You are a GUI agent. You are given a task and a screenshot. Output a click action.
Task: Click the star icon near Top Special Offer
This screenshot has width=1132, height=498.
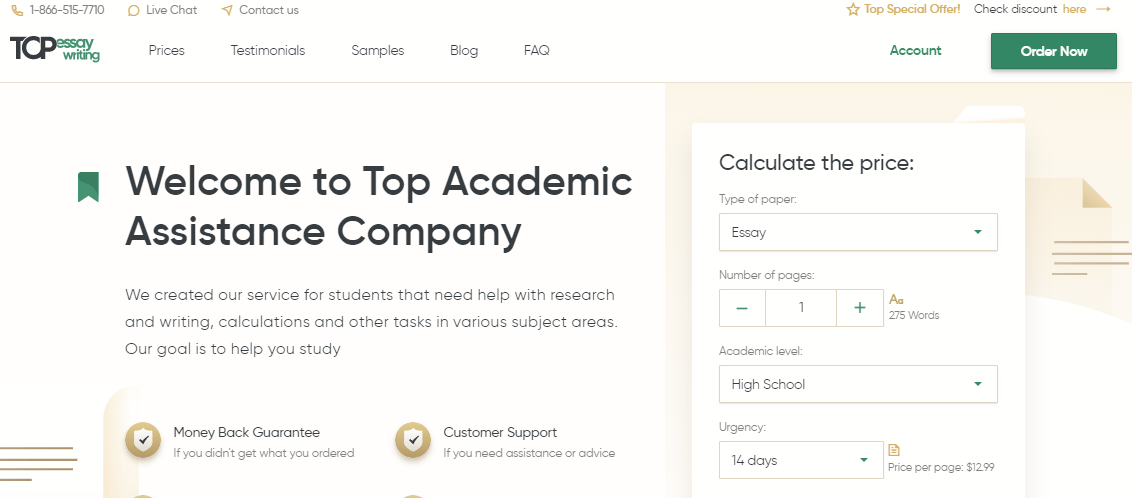coord(853,9)
